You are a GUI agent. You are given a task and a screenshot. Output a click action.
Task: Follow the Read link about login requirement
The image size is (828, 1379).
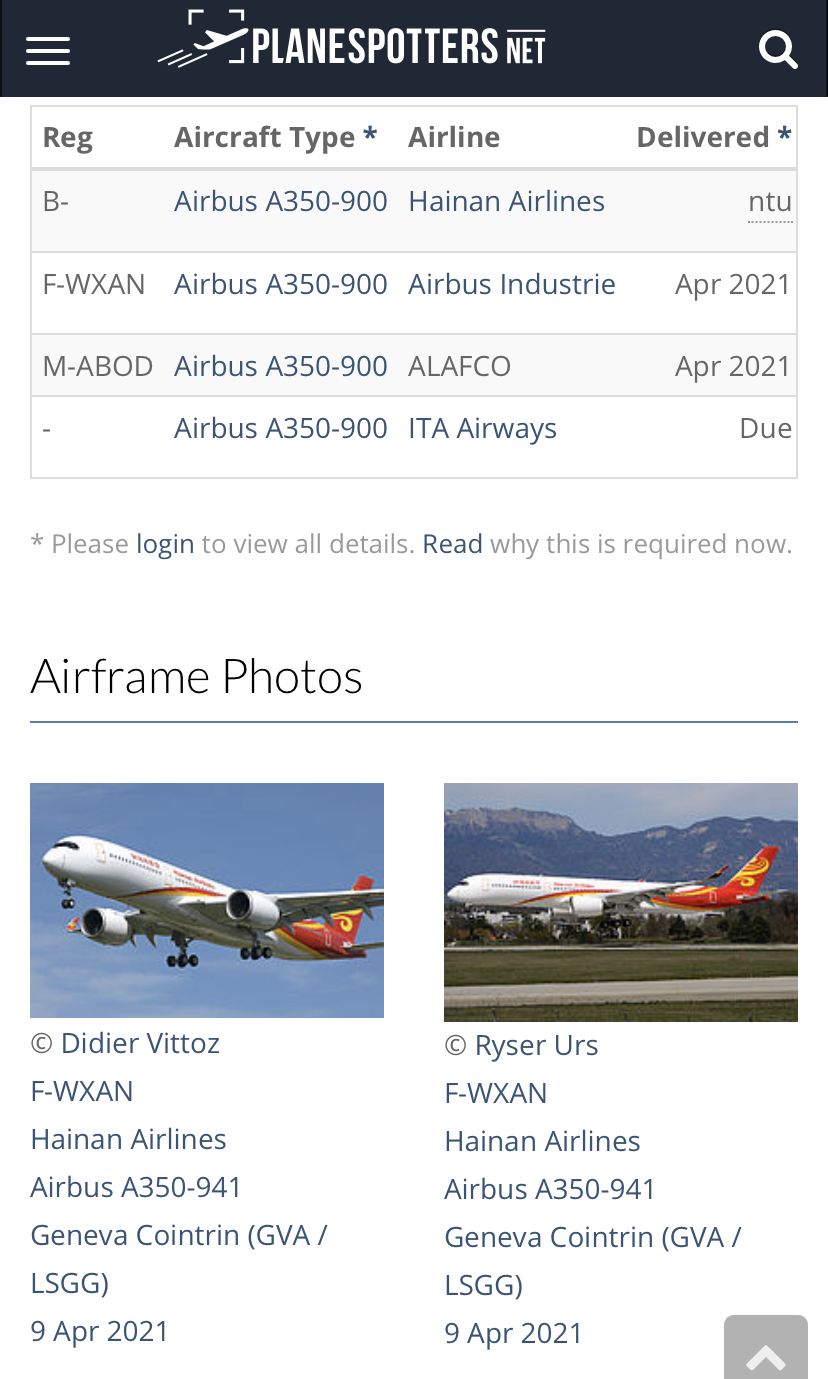pos(452,544)
